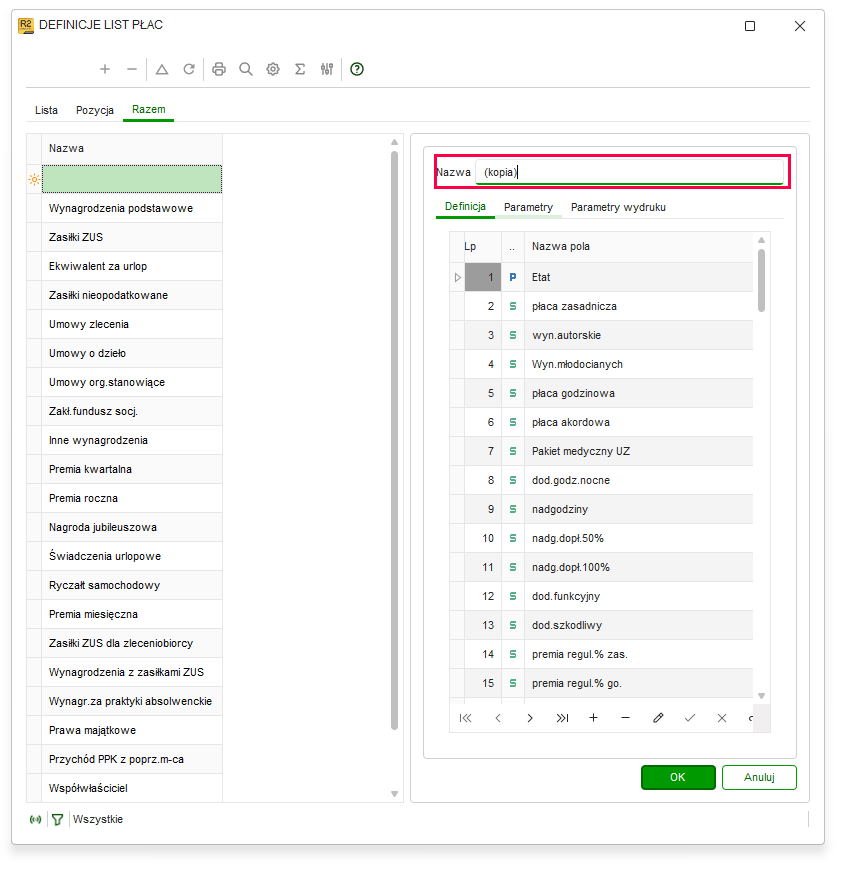
Task: Select the 'Ryczałt samochodowy' list row
Action: coord(132,586)
